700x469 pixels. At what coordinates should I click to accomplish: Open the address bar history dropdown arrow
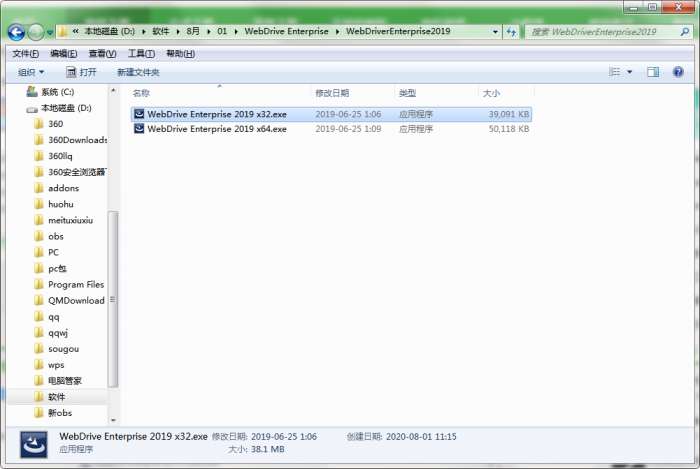tap(495, 32)
